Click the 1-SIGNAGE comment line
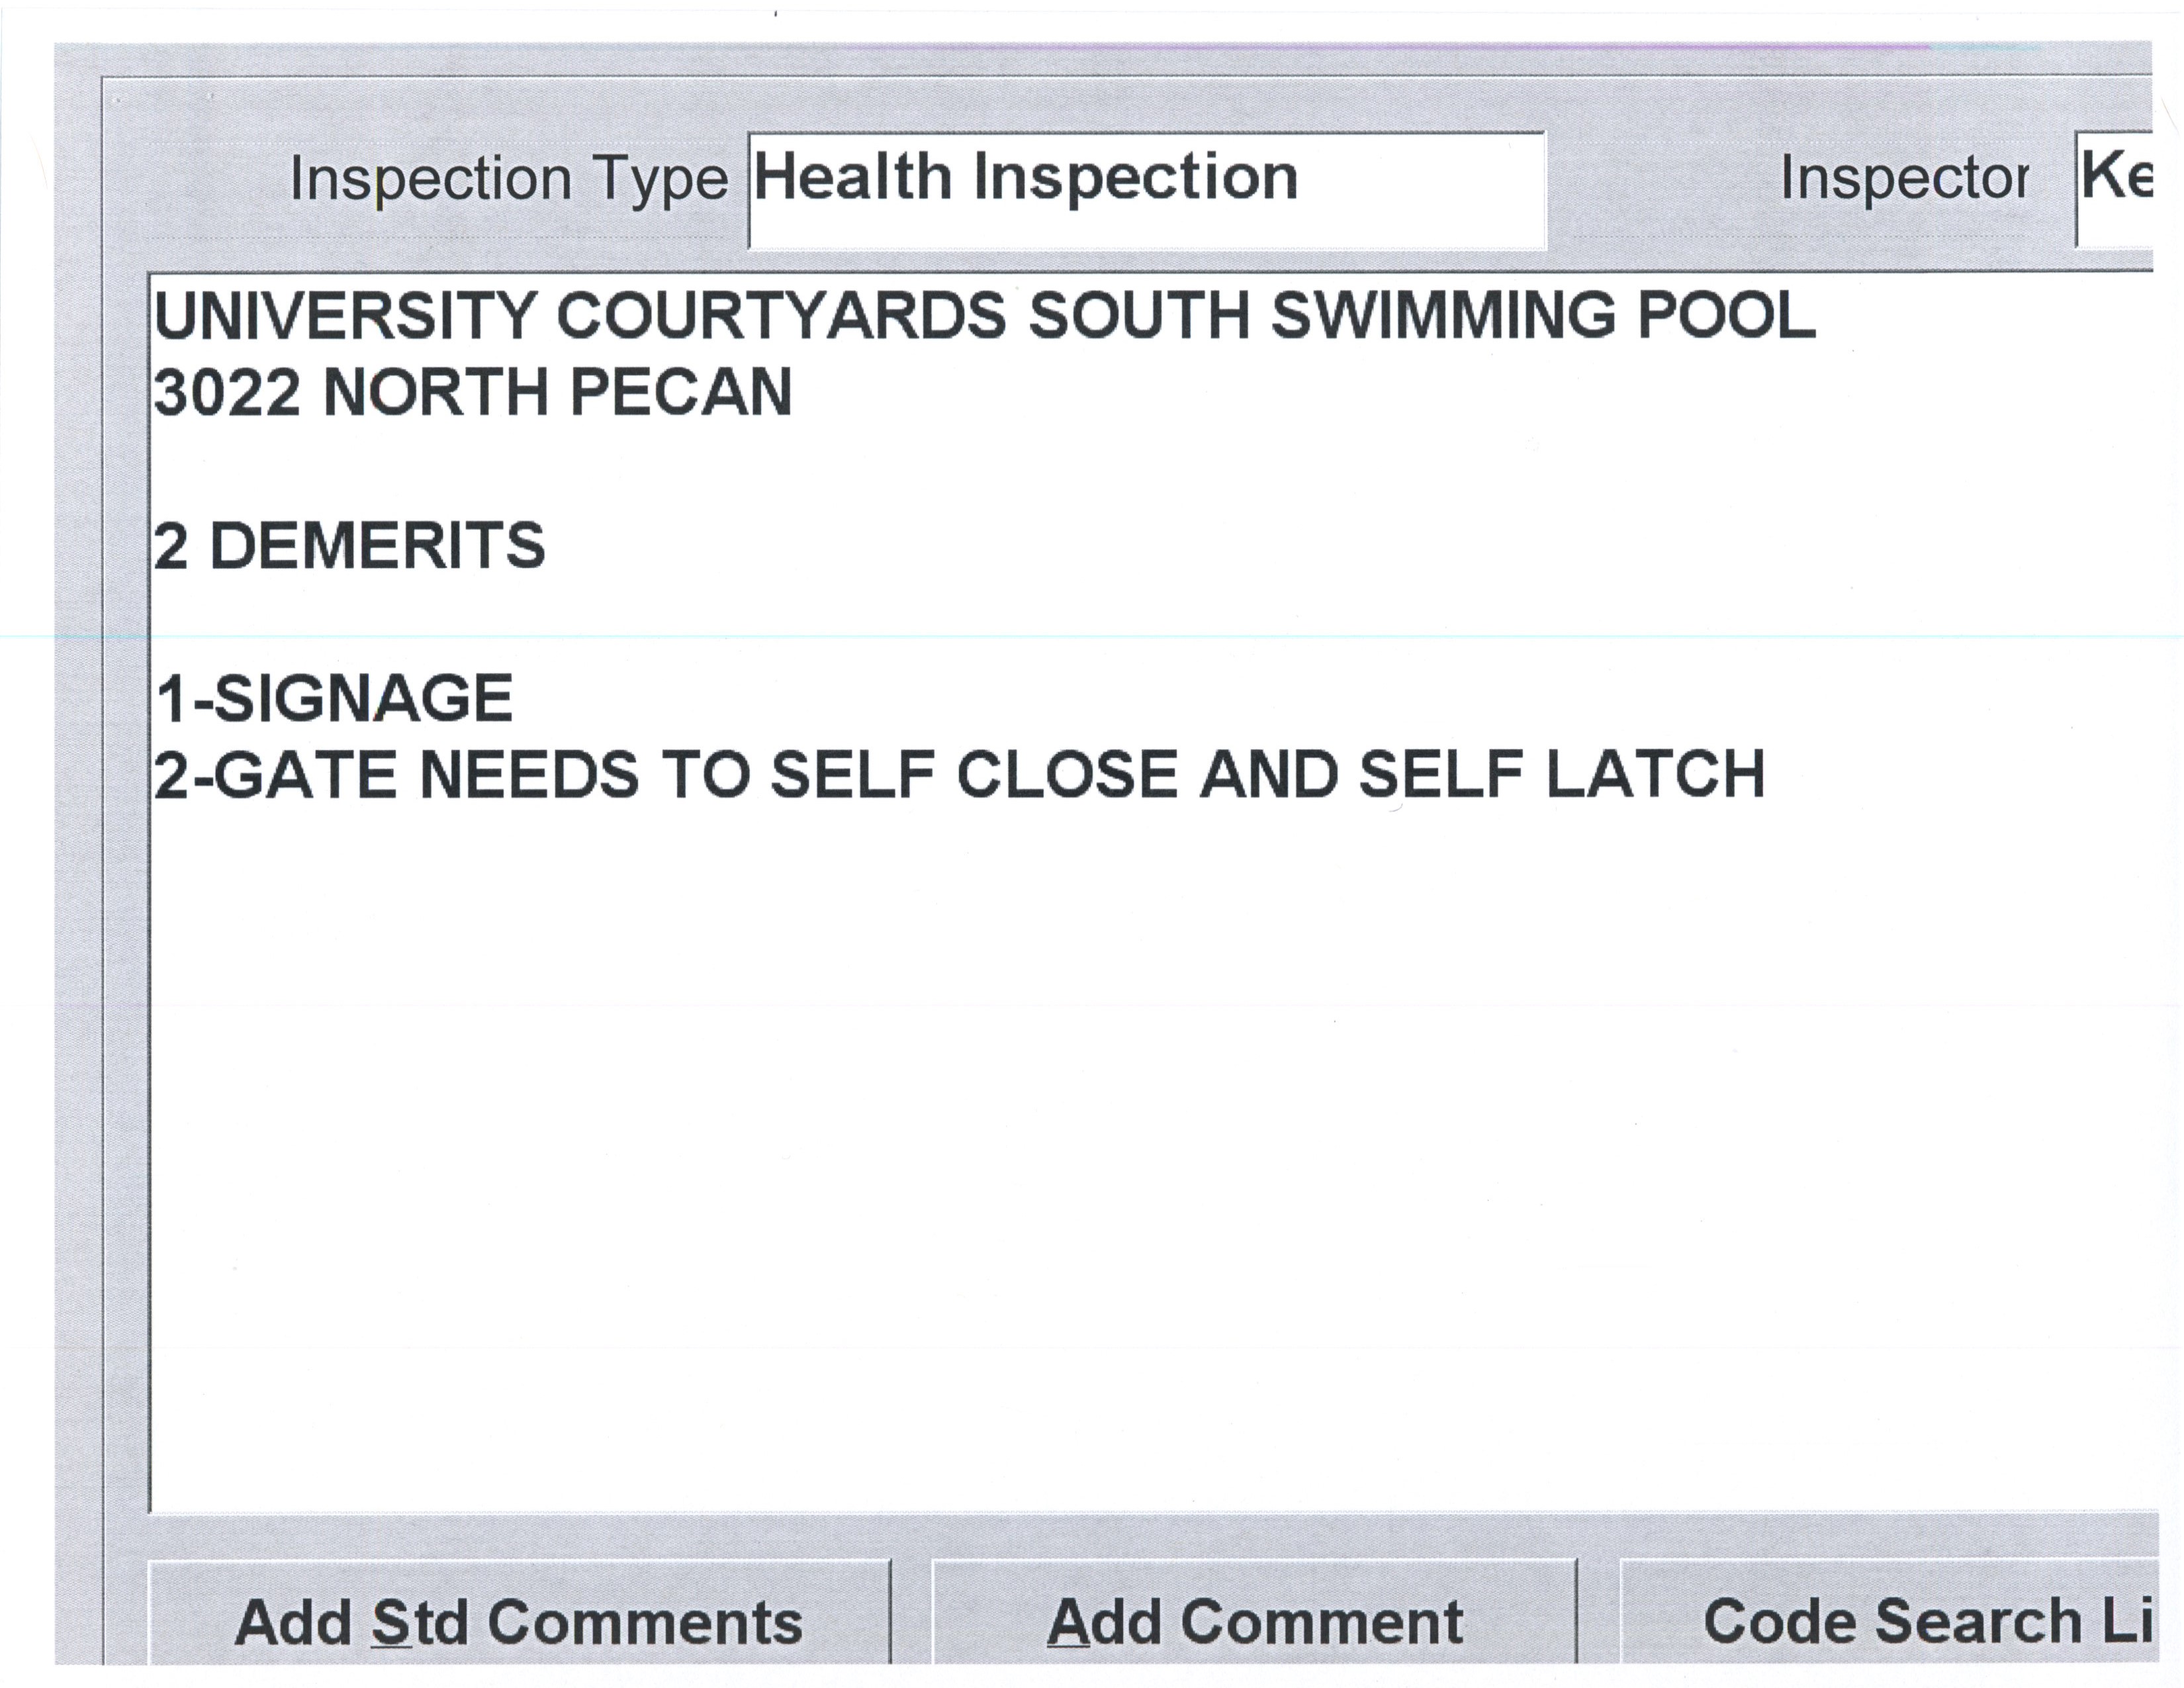2184x1688 pixels. (x=335, y=699)
